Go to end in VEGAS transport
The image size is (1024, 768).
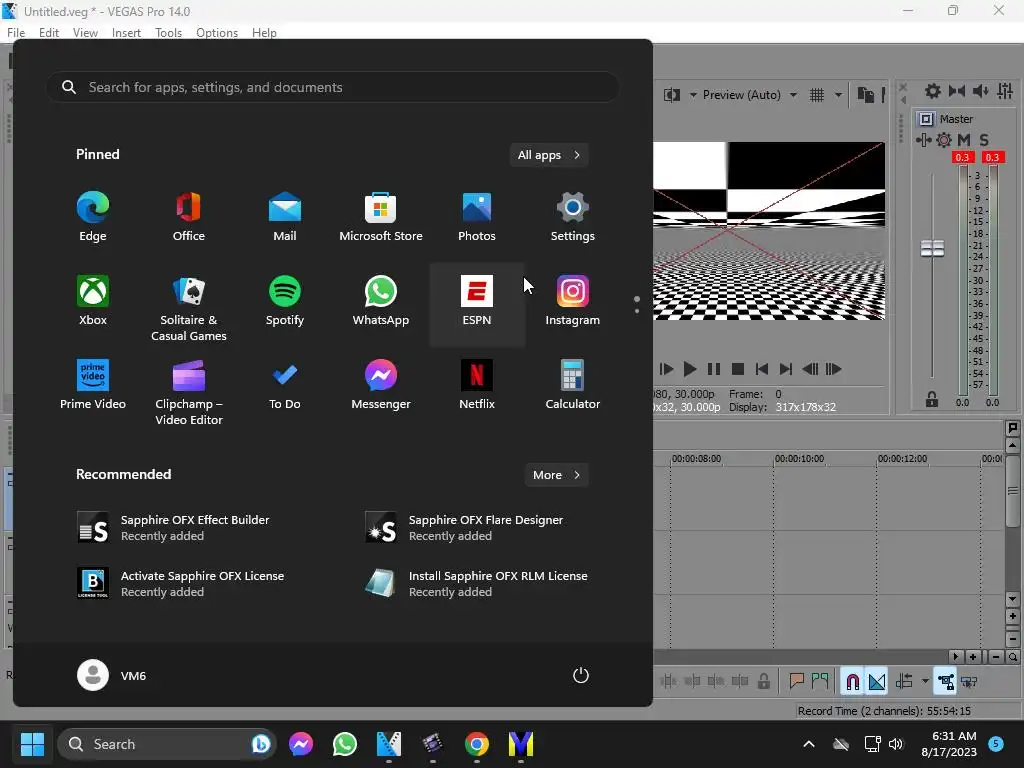[x=786, y=369]
